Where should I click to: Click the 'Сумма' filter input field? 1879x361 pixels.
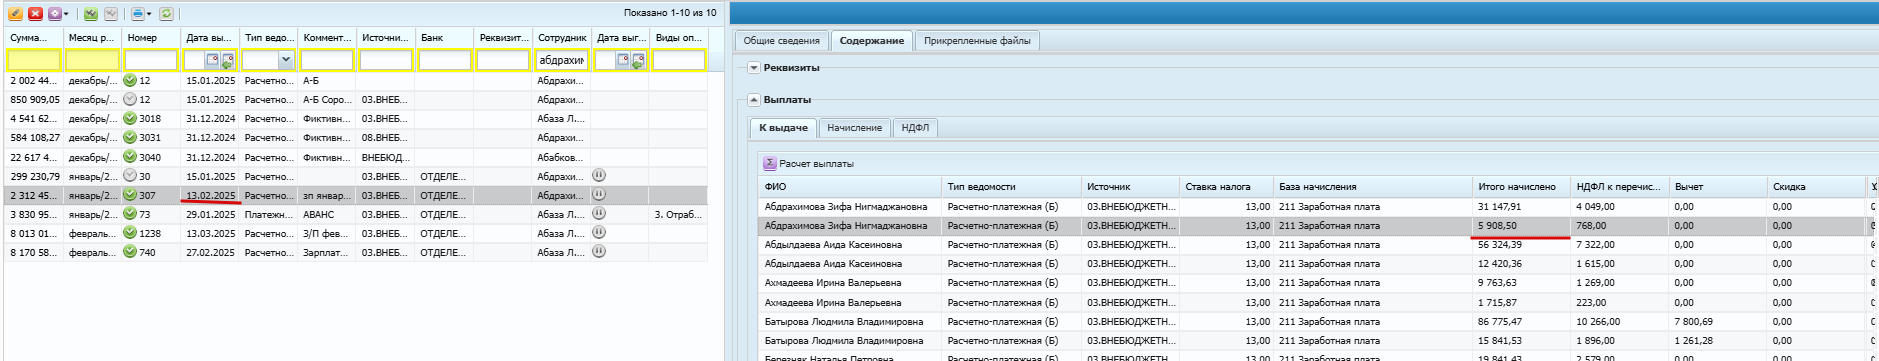point(34,60)
